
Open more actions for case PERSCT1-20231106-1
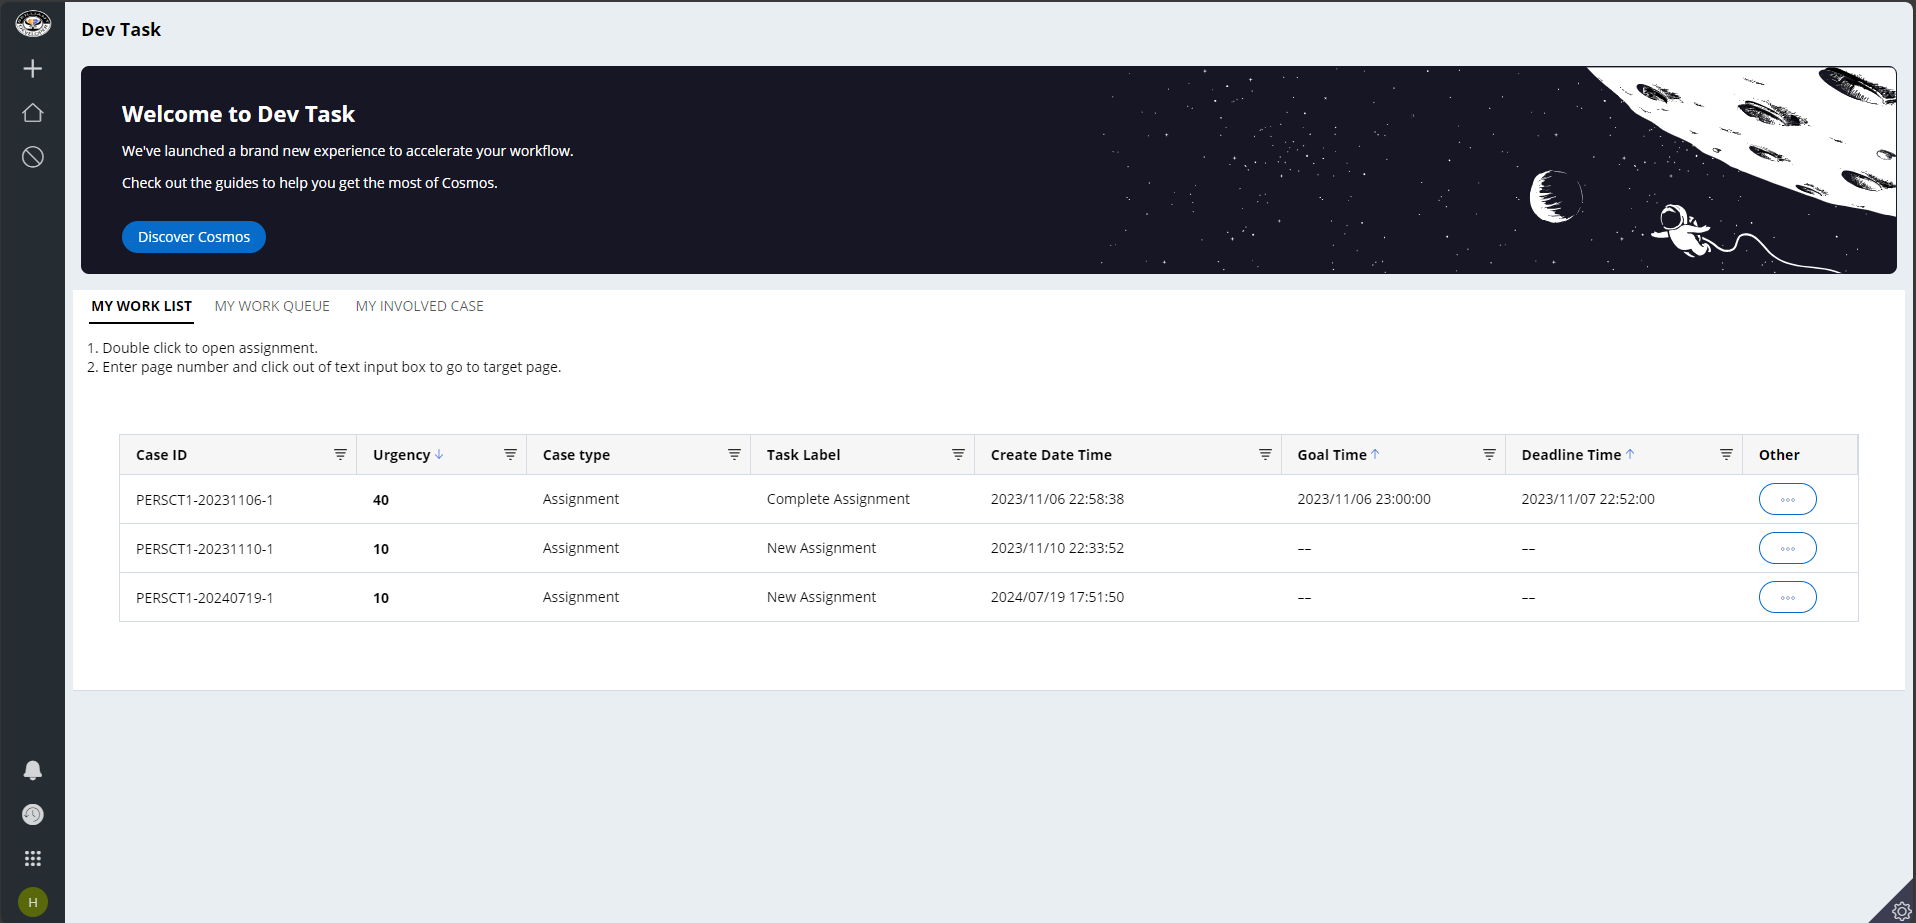tap(1787, 499)
